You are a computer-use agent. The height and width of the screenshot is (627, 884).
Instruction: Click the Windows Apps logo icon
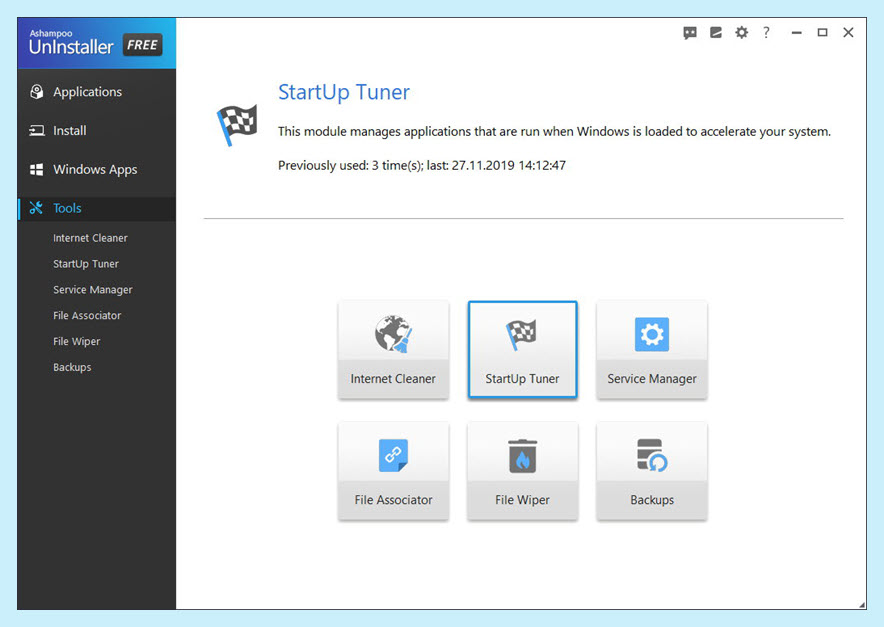[x=37, y=169]
